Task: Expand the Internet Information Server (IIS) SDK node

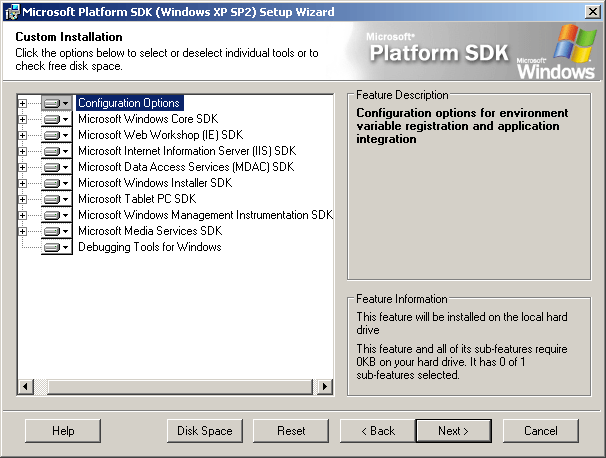Action: coord(22,152)
